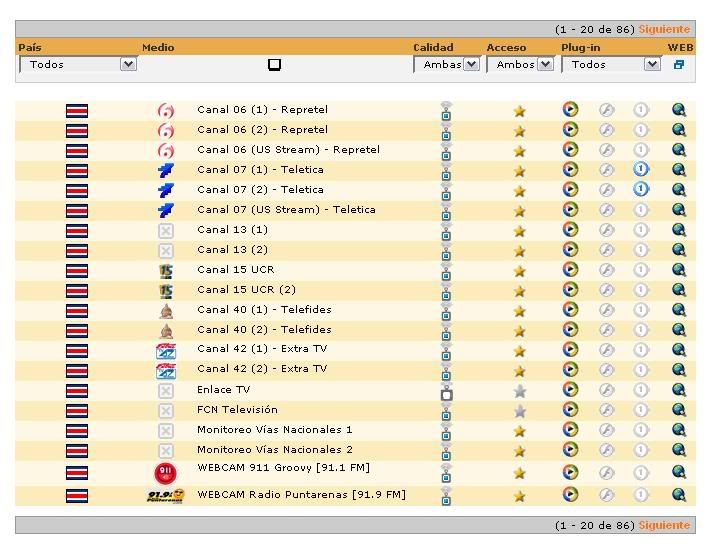Click the Flash plug-in icon for Canal 06 (2)
Image resolution: width=714 pixels, height=551 pixels.
pos(606,130)
